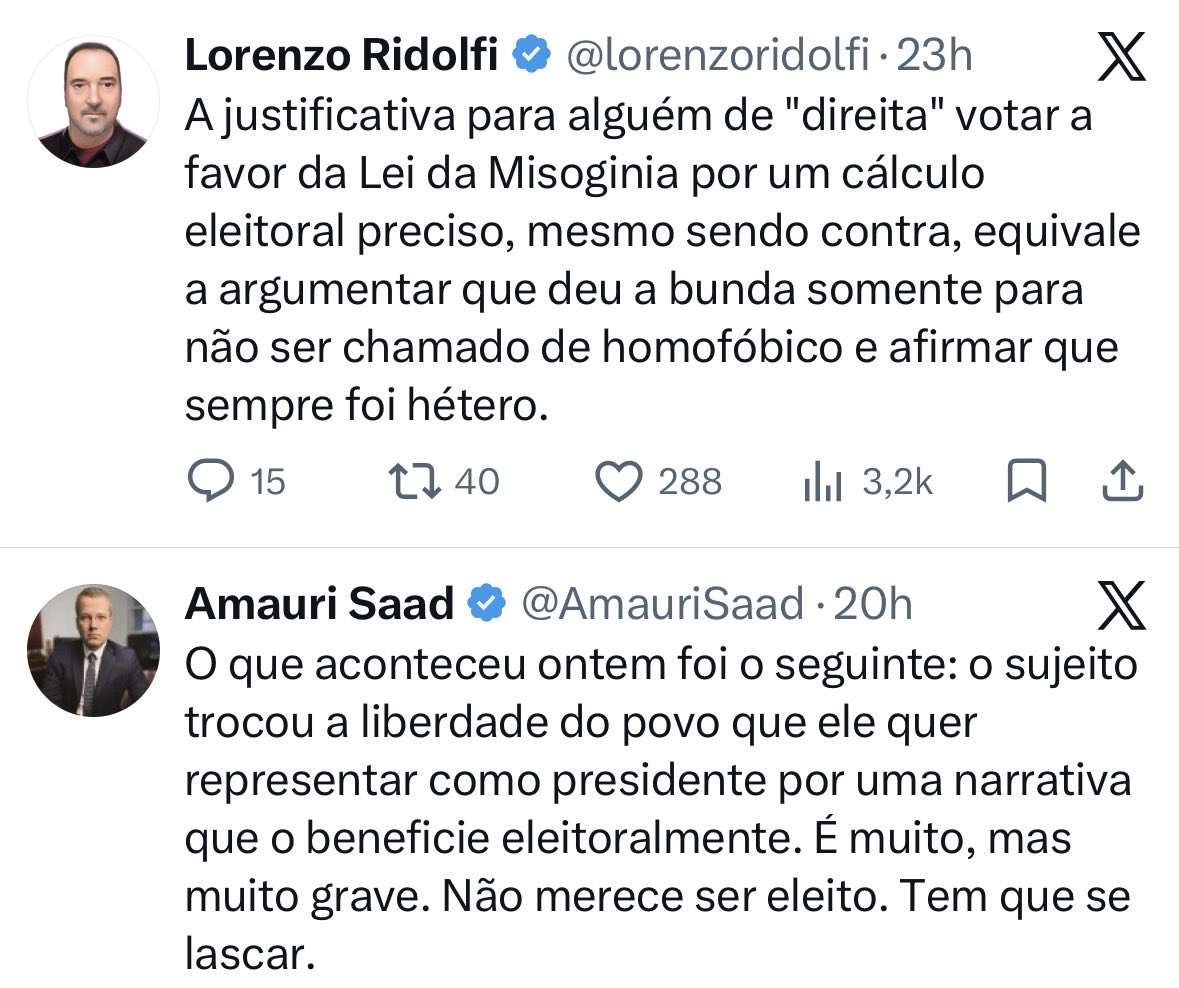This screenshot has height=988, width=1179.
Task: Open the 20h timestamp on Amauri's tweet
Action: click(873, 604)
